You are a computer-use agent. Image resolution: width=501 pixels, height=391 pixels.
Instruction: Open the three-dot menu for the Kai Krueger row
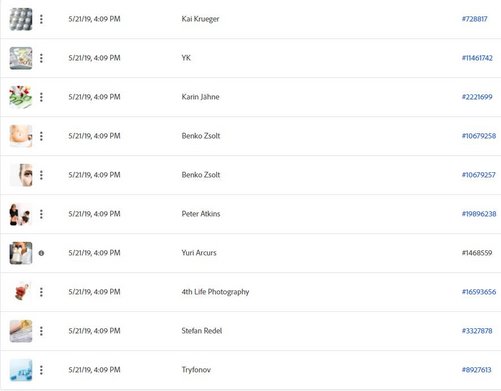coord(41,19)
